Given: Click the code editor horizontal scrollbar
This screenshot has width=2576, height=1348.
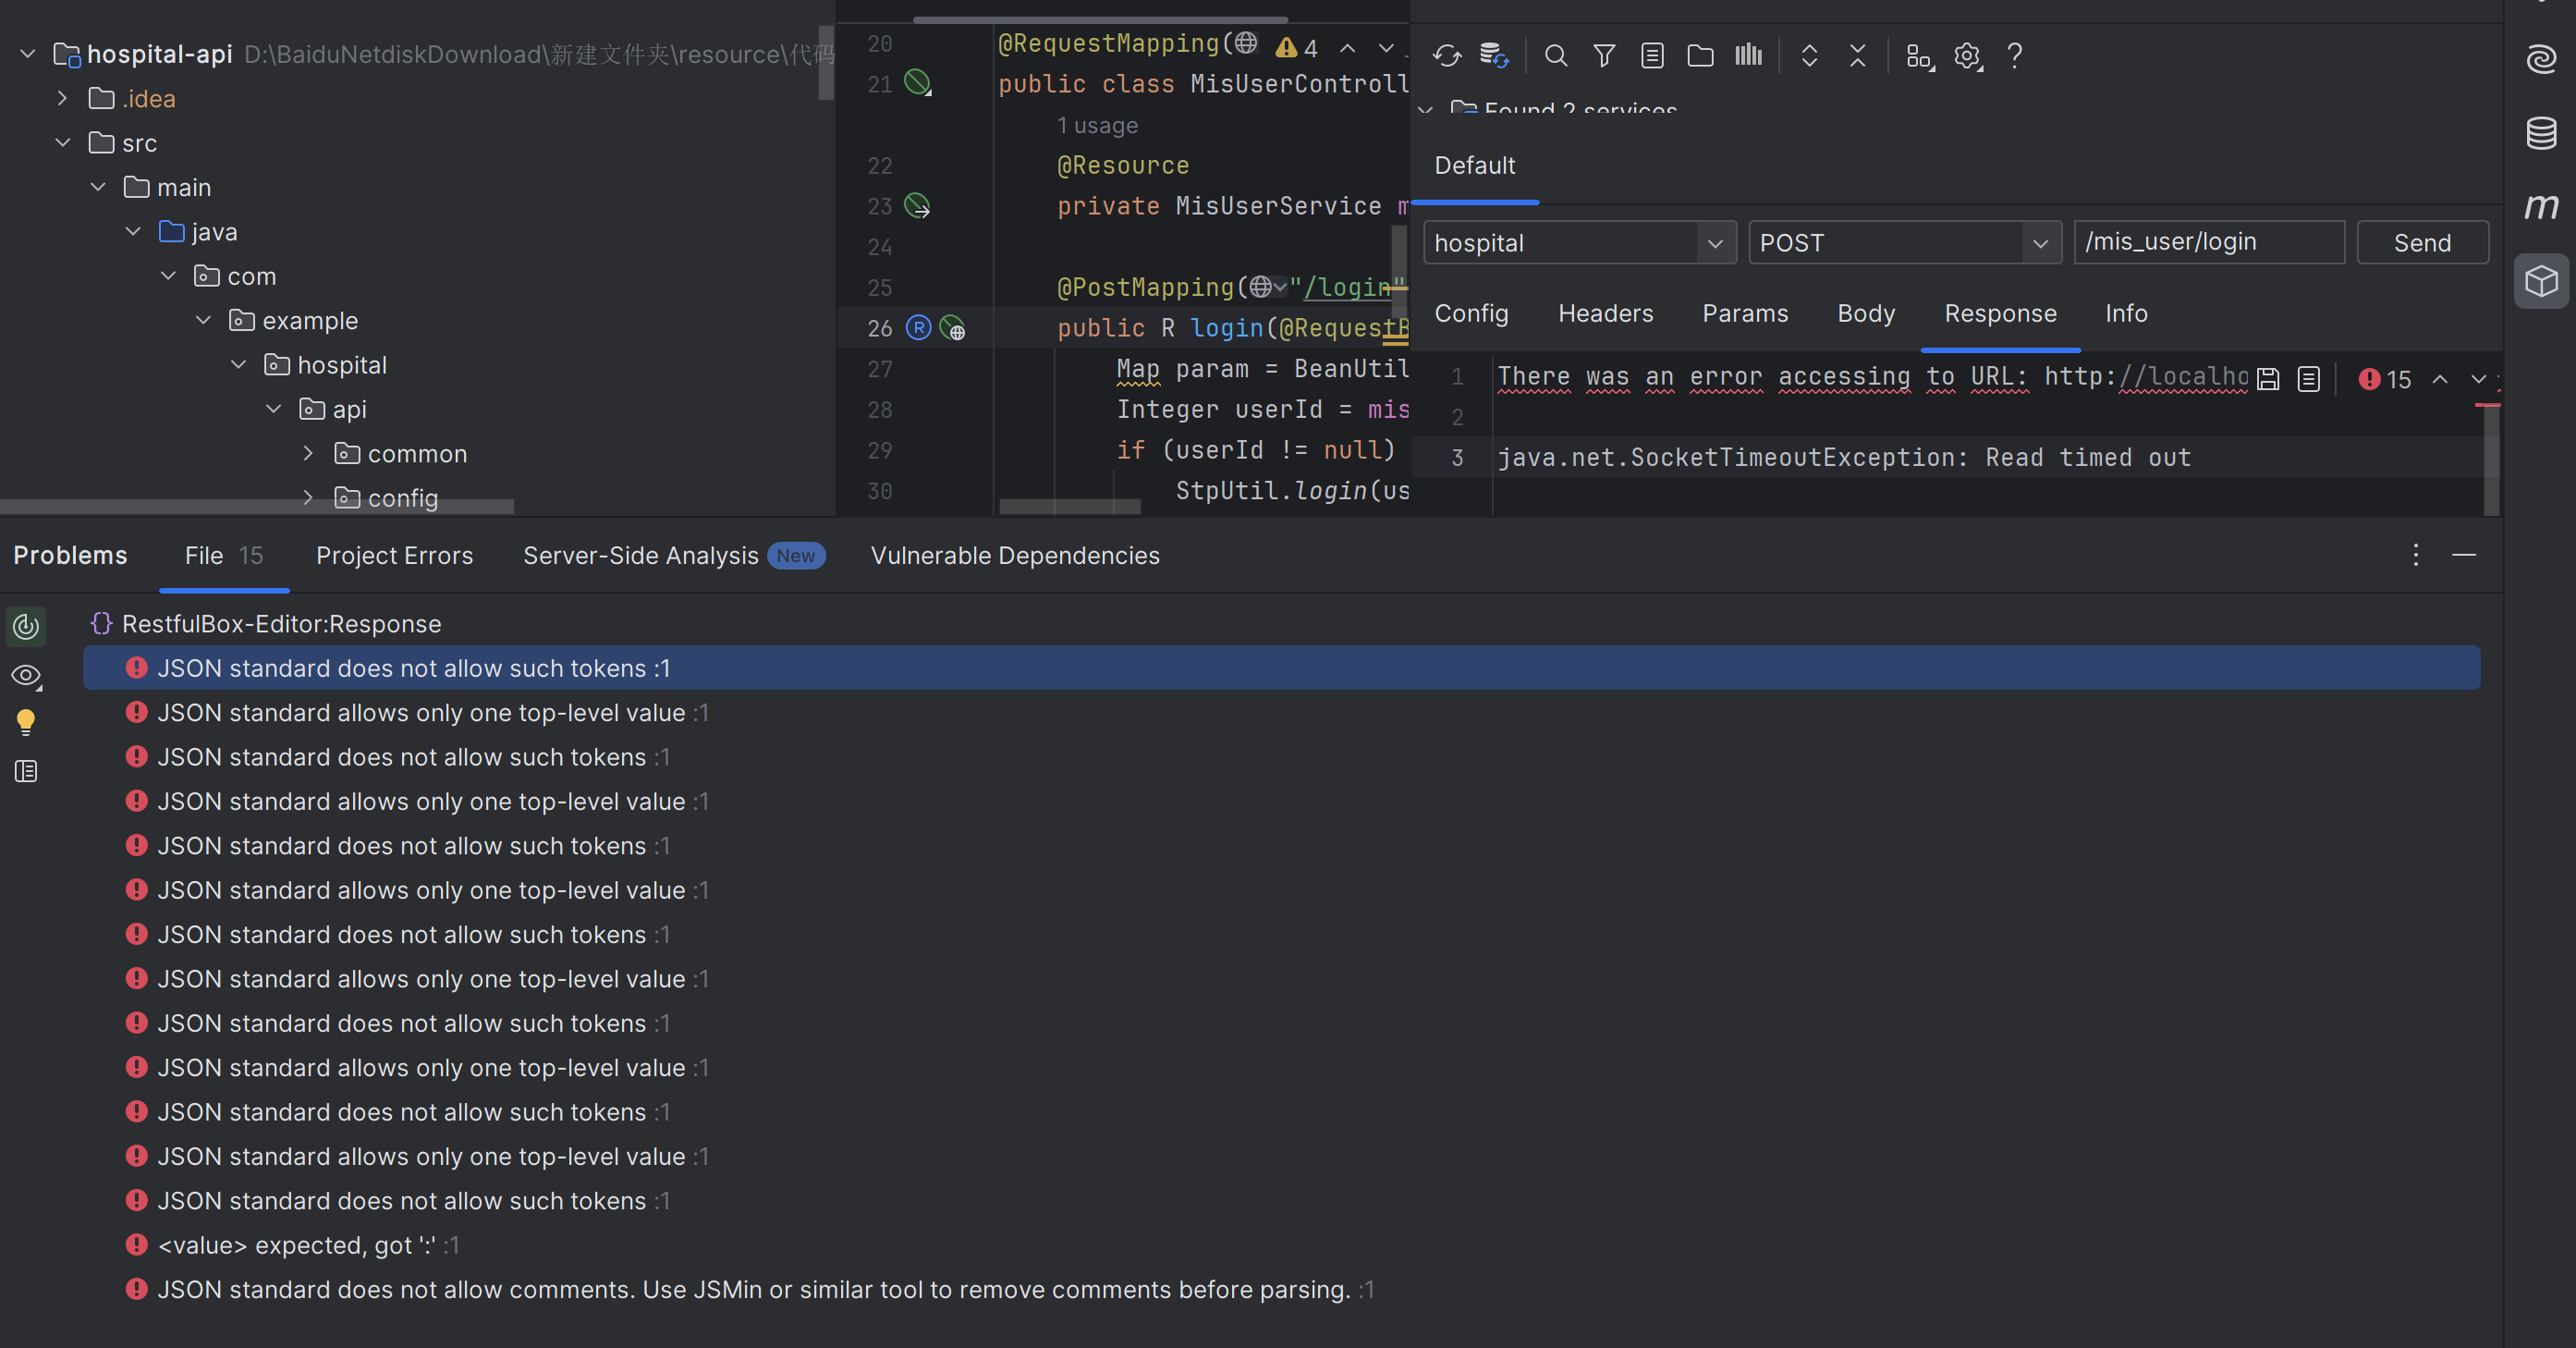Looking at the screenshot, I should click(1070, 507).
